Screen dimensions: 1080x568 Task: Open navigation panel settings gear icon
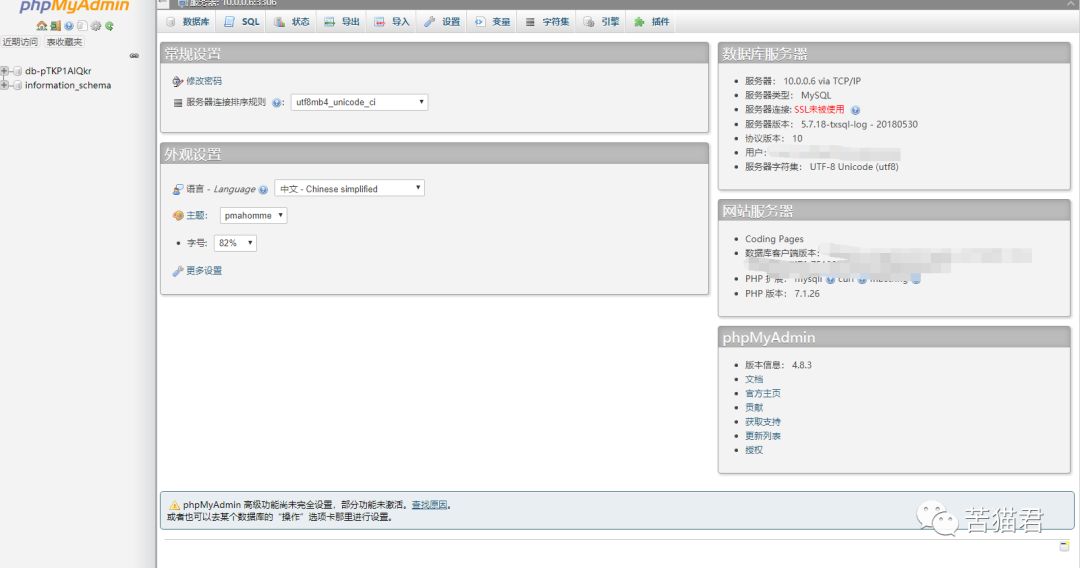[x=96, y=26]
